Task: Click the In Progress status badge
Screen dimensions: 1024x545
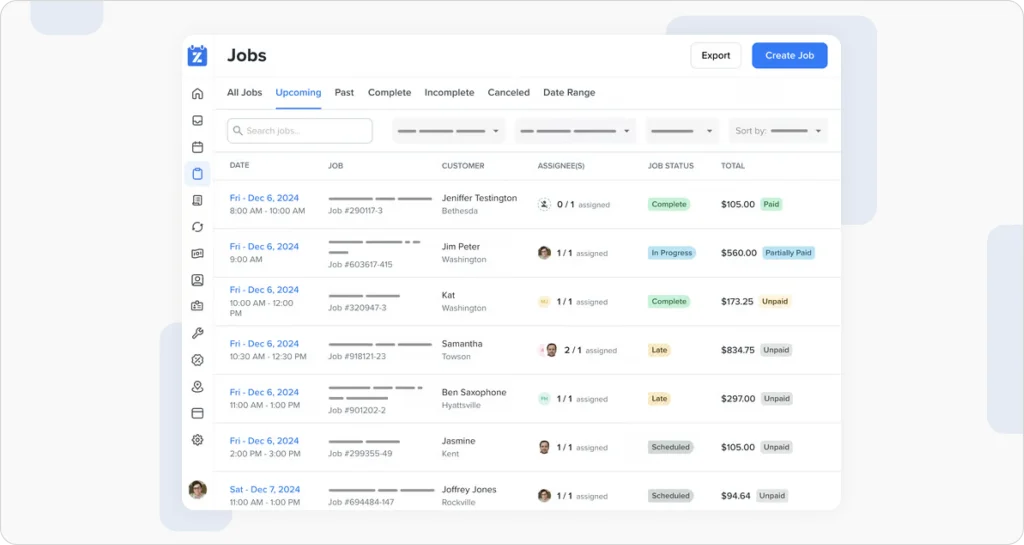Action: tap(671, 253)
